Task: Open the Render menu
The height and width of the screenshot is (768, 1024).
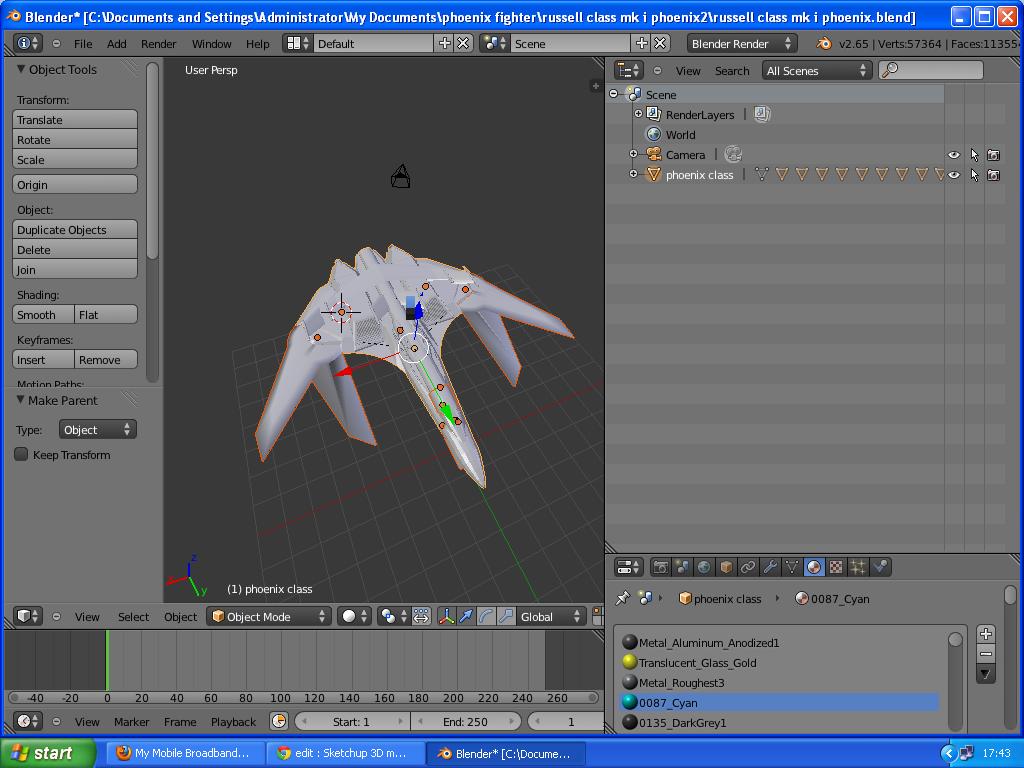Action: pyautogui.click(x=158, y=43)
